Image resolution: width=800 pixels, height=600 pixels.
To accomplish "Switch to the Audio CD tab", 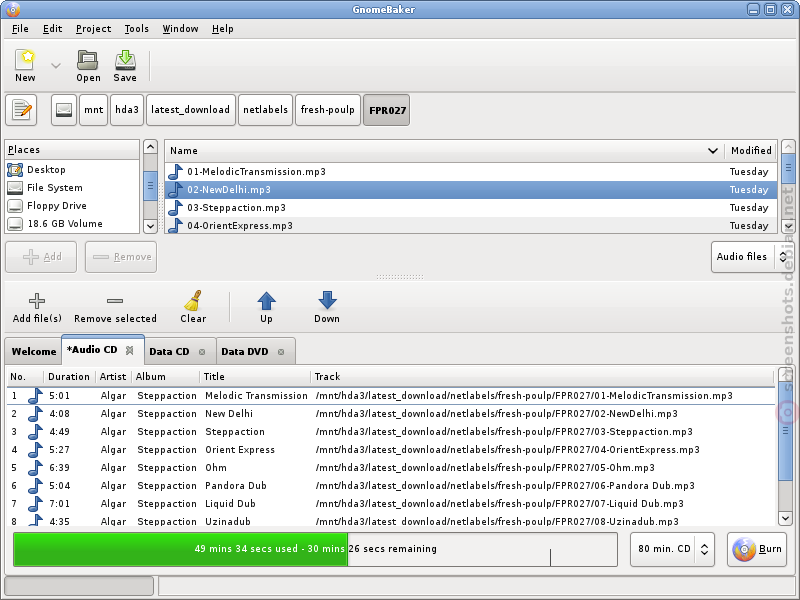I will tap(92, 349).
